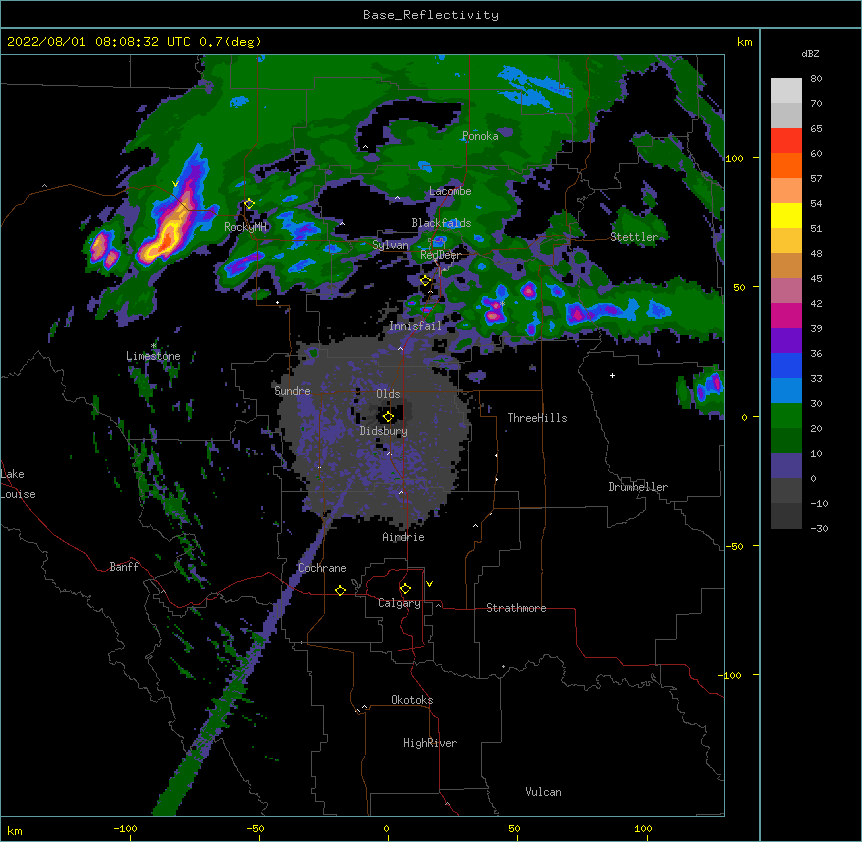Click the right axis -50 km tick label
The height and width of the screenshot is (842, 862).
point(734,546)
